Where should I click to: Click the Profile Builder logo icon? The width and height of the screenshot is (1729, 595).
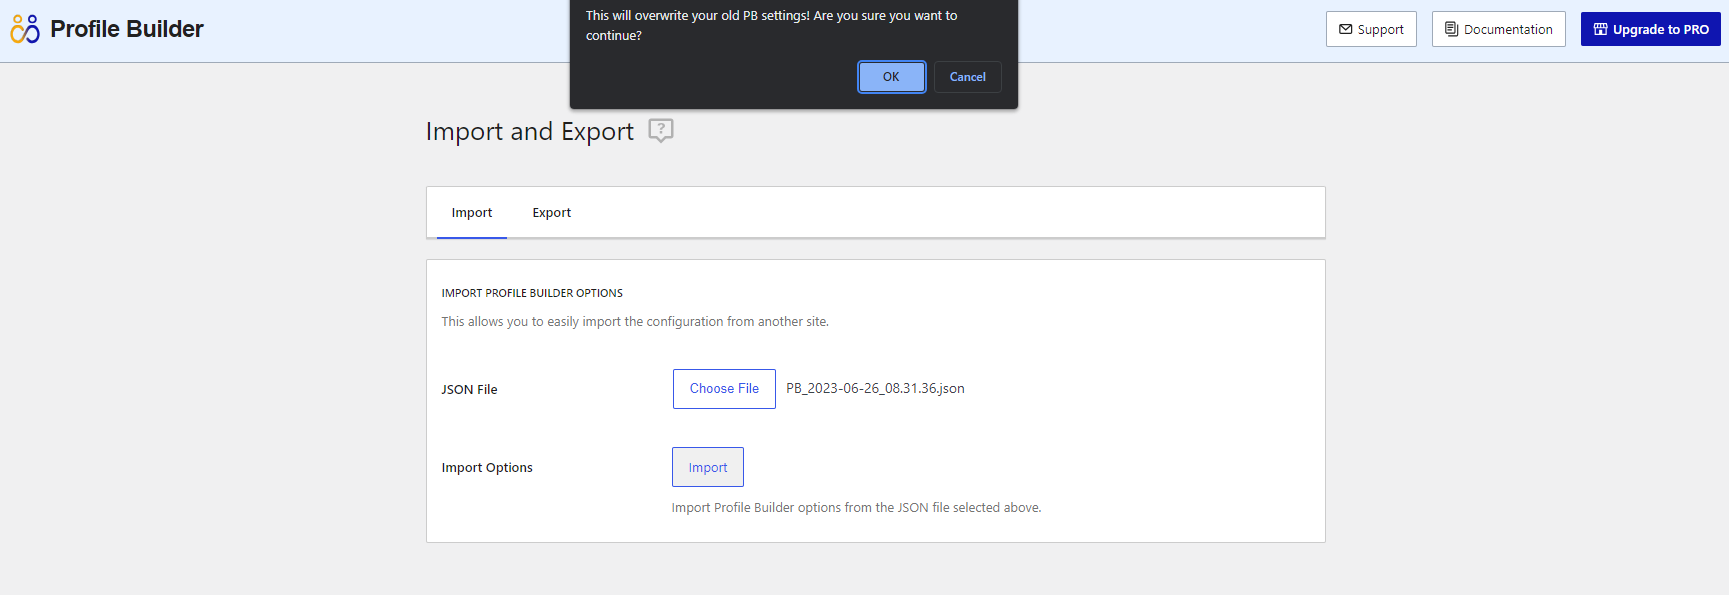25,29
